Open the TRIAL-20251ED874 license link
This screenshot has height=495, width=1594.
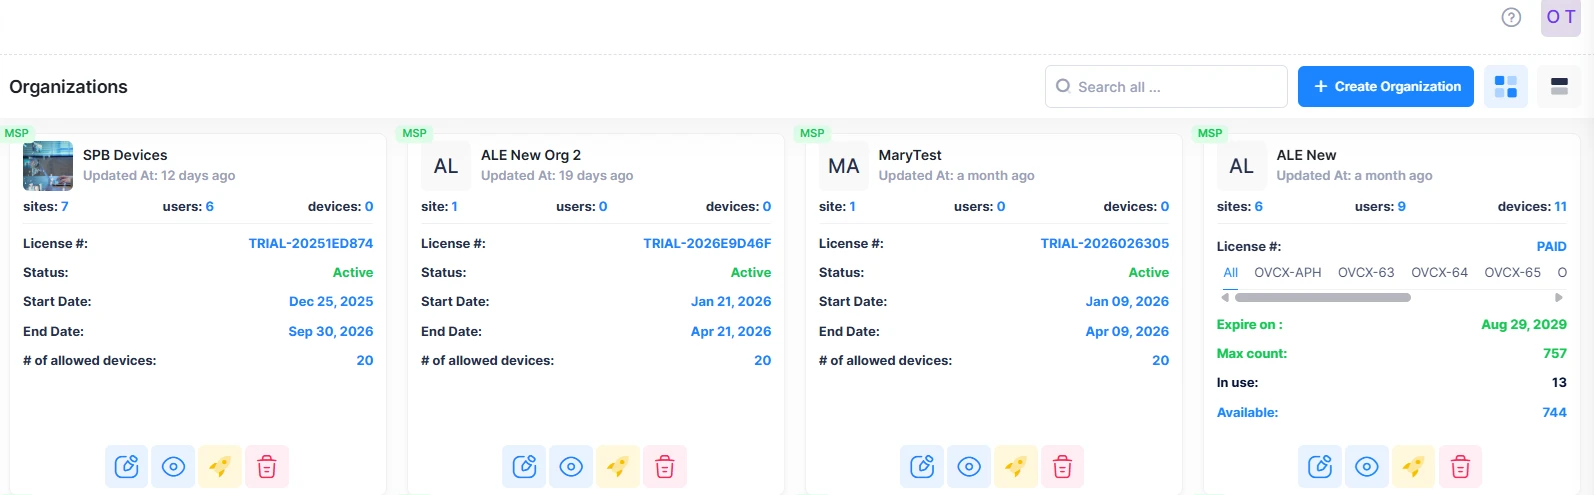(310, 243)
